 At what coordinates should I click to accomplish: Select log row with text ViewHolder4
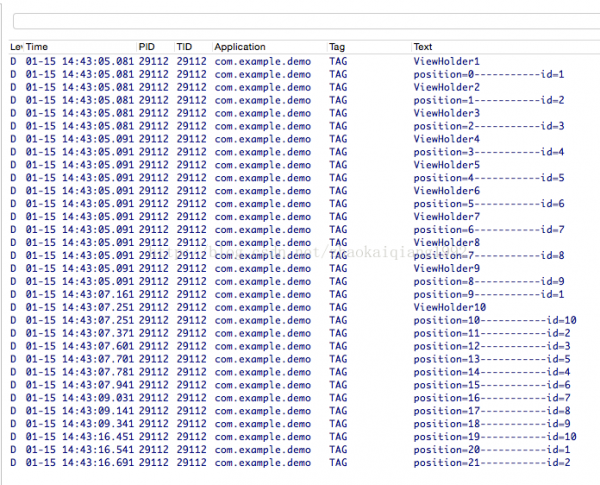(x=304, y=139)
